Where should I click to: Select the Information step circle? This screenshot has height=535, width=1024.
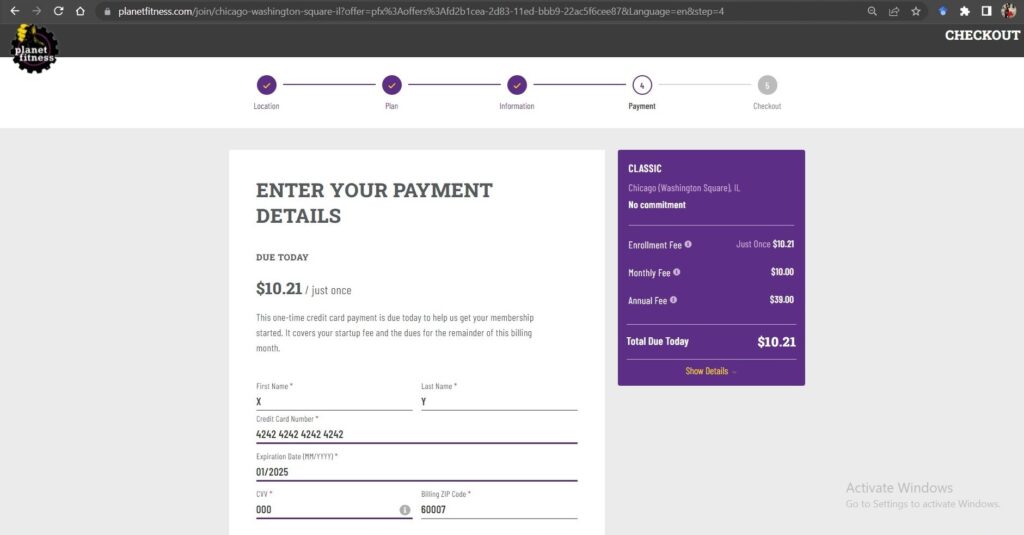tap(517, 85)
